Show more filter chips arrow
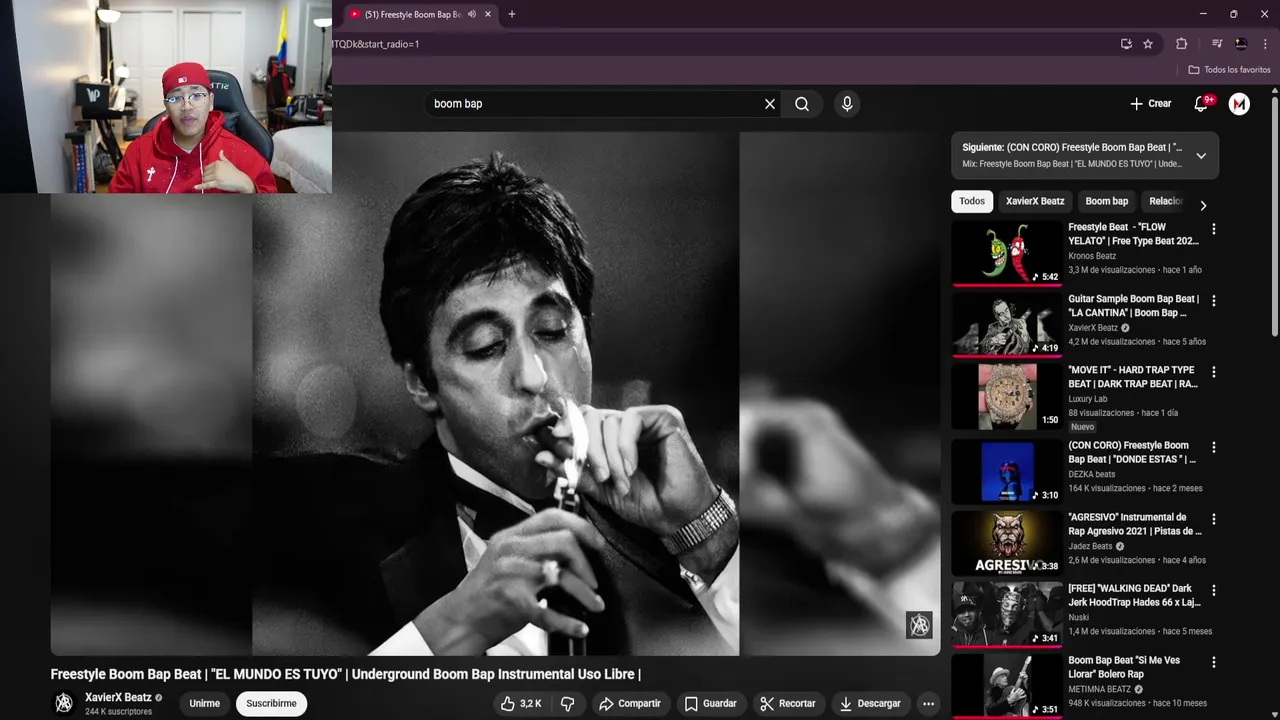Viewport: 1280px width, 720px height. pyautogui.click(x=1203, y=205)
